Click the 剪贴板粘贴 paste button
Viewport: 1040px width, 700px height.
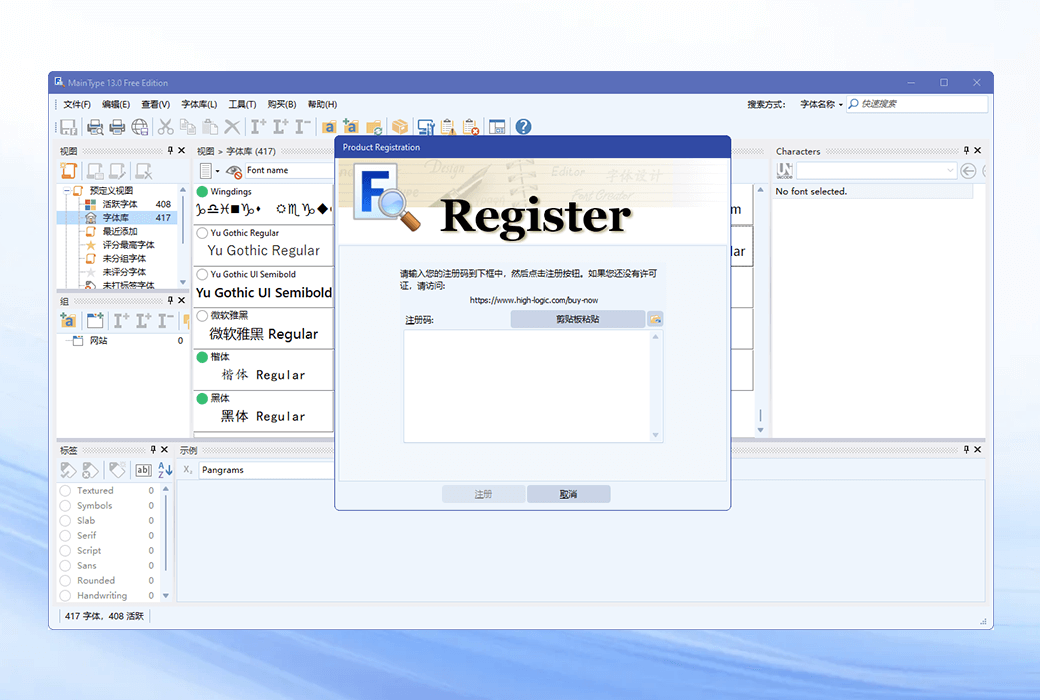pos(578,319)
